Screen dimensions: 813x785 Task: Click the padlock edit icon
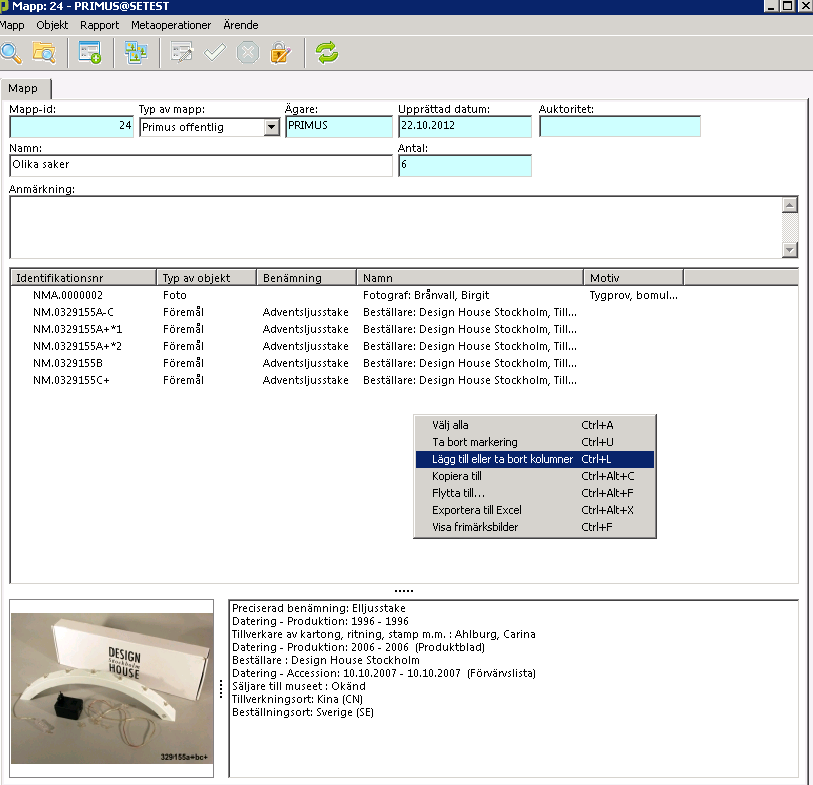[x=281, y=53]
